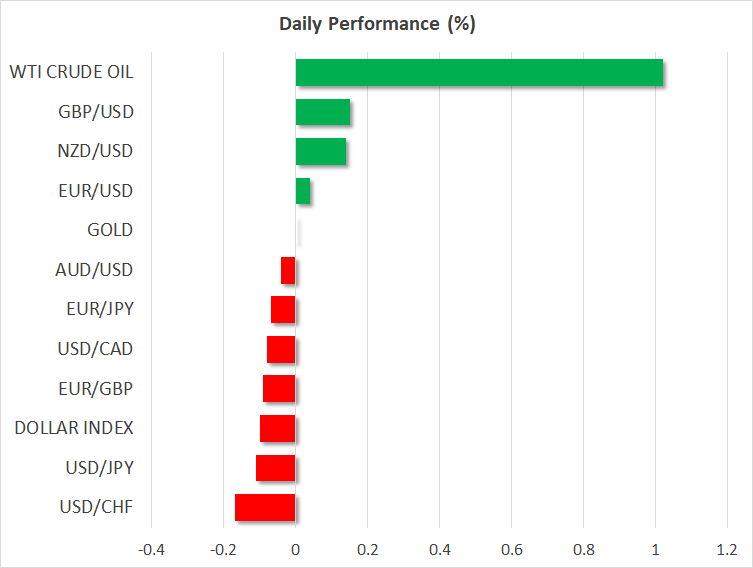Image resolution: width=753 pixels, height=568 pixels.
Task: Click the DOLLAR INDEX category label
Action: click(x=74, y=428)
